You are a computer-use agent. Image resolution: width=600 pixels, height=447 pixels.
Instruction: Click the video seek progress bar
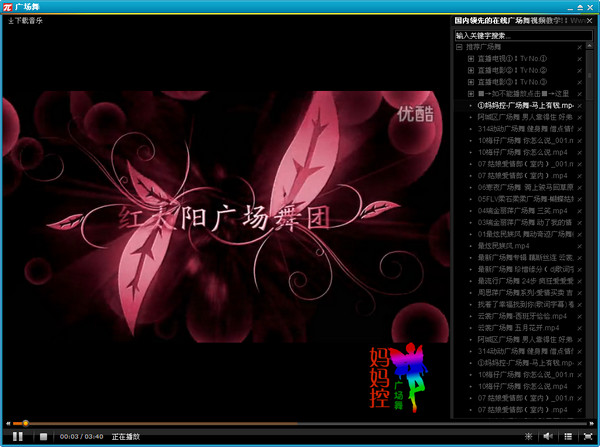coord(300,423)
